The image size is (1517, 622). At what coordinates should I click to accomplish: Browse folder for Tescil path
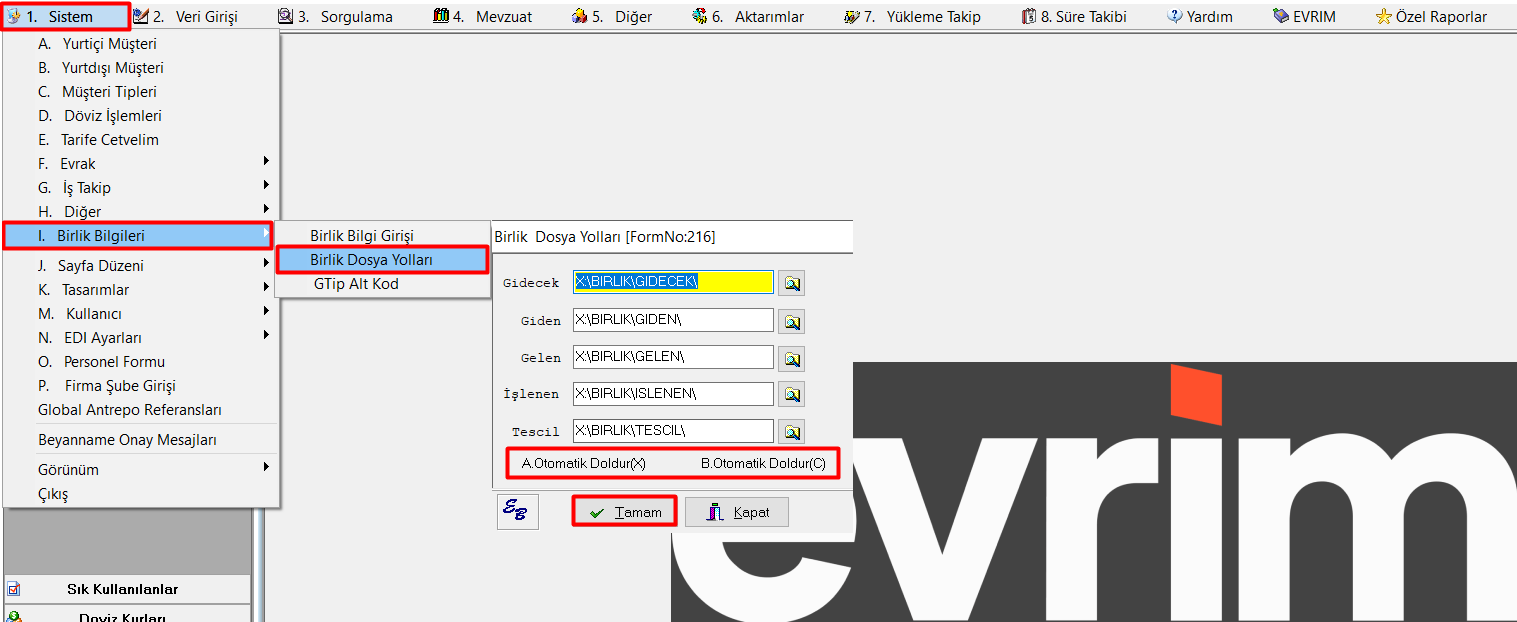tap(792, 432)
